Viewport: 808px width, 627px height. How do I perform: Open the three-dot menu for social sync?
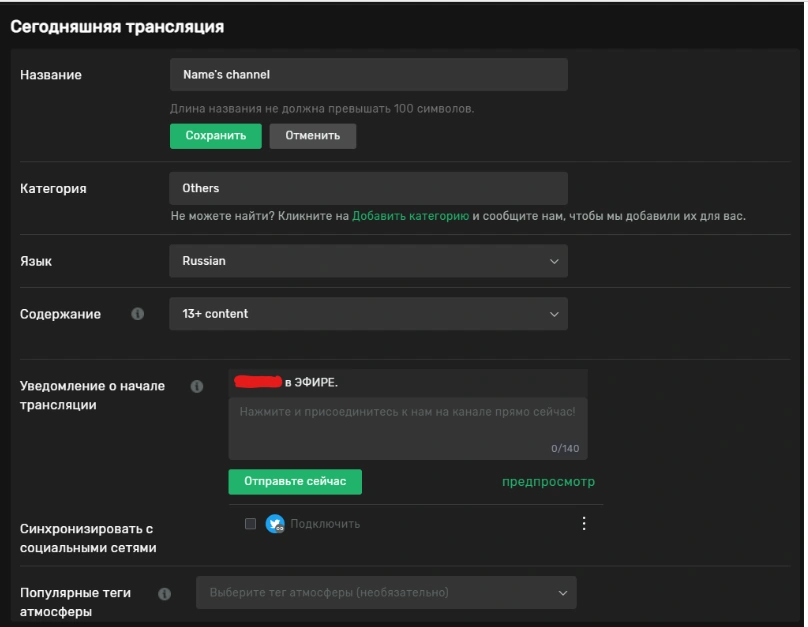pyautogui.click(x=585, y=523)
